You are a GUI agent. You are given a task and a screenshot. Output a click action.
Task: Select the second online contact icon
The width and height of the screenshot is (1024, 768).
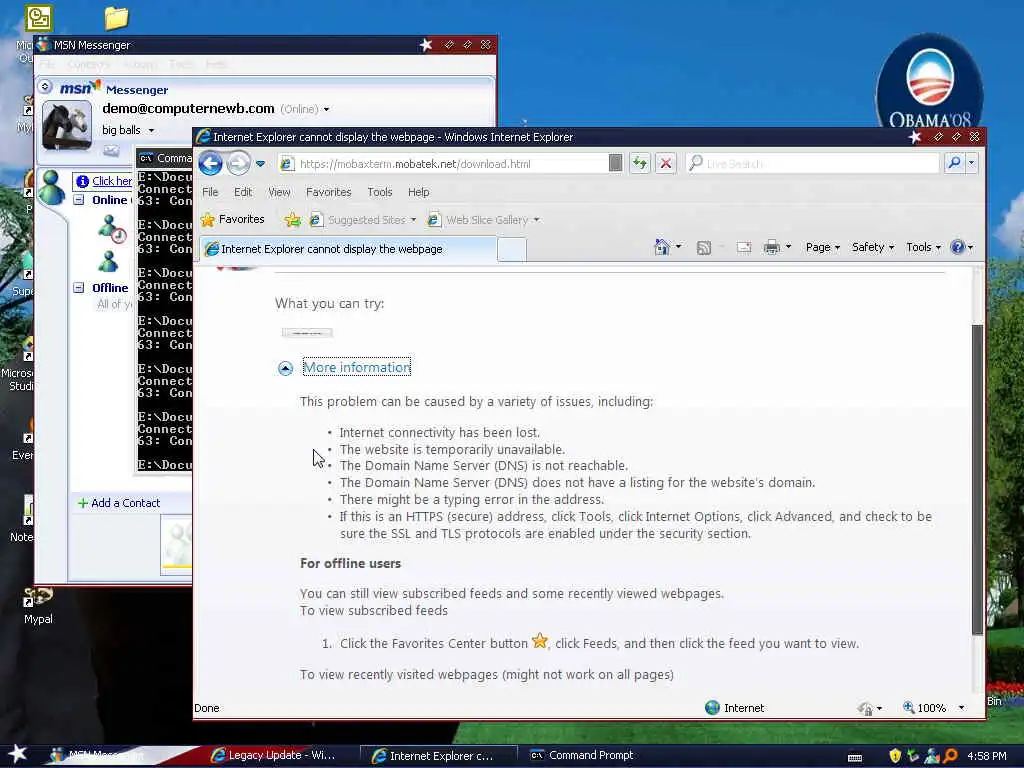[108, 261]
